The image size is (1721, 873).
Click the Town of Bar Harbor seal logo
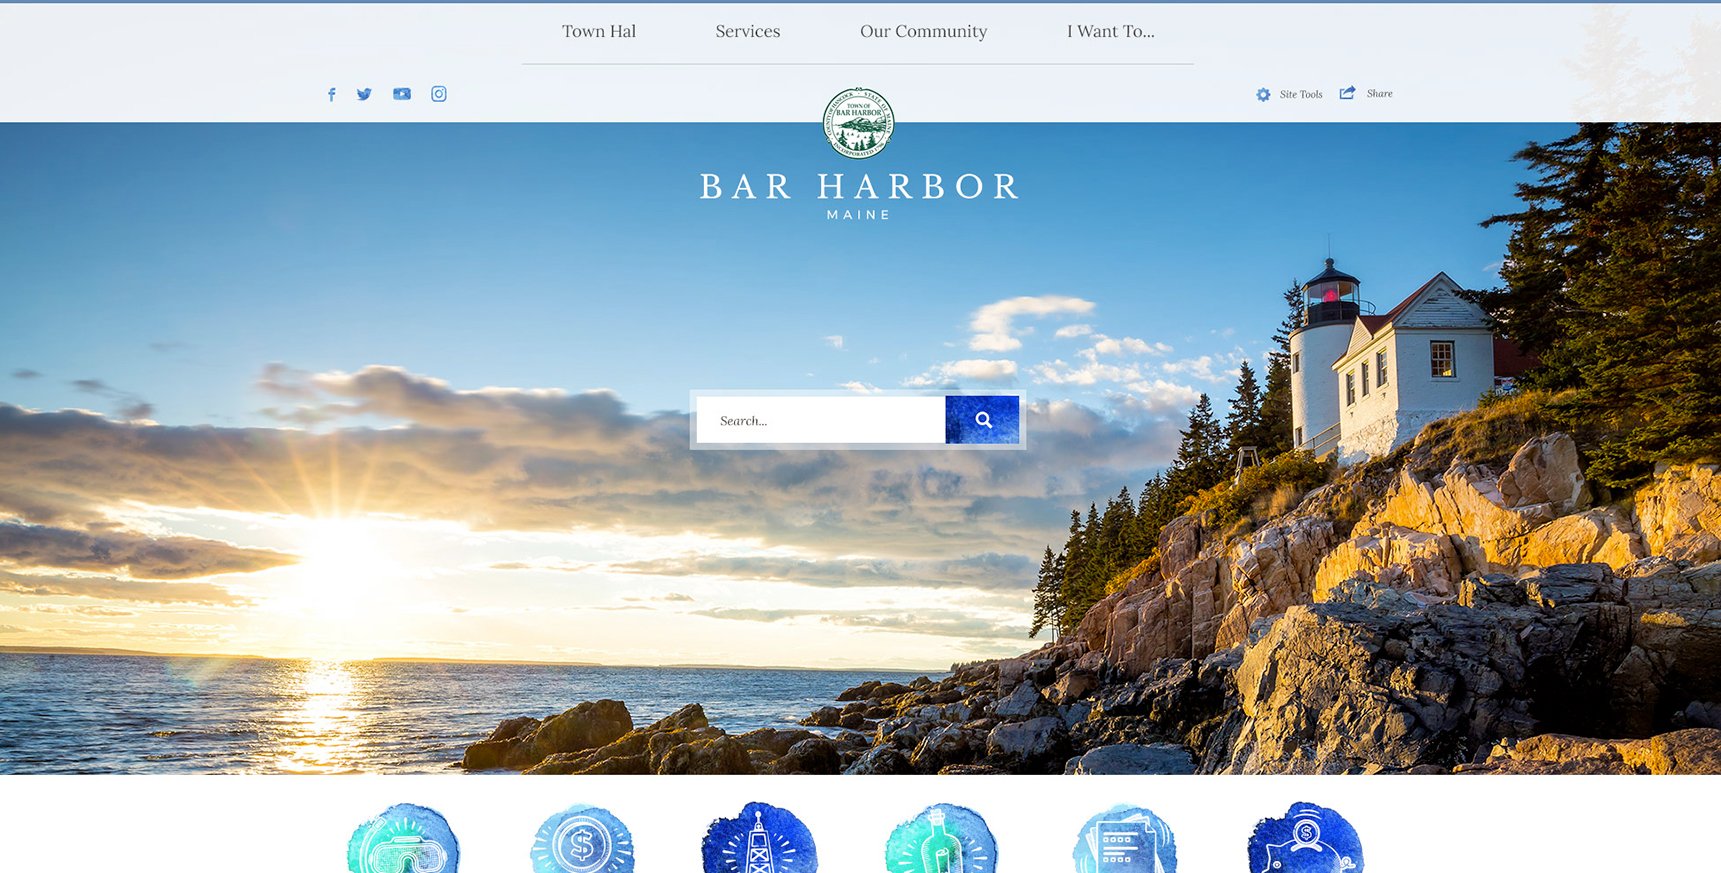859,123
